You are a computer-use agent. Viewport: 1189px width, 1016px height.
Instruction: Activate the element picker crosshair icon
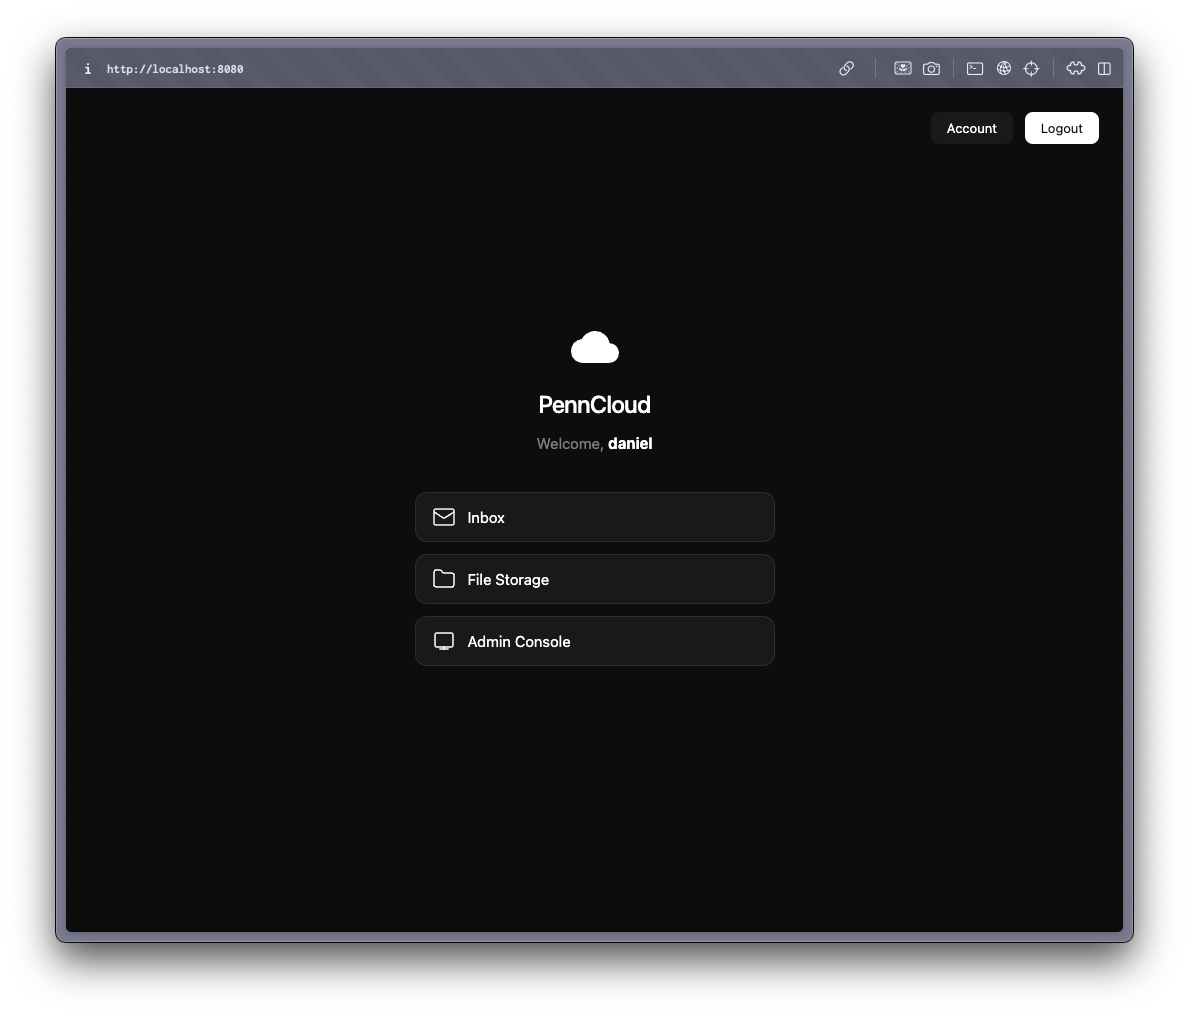coord(1031,68)
